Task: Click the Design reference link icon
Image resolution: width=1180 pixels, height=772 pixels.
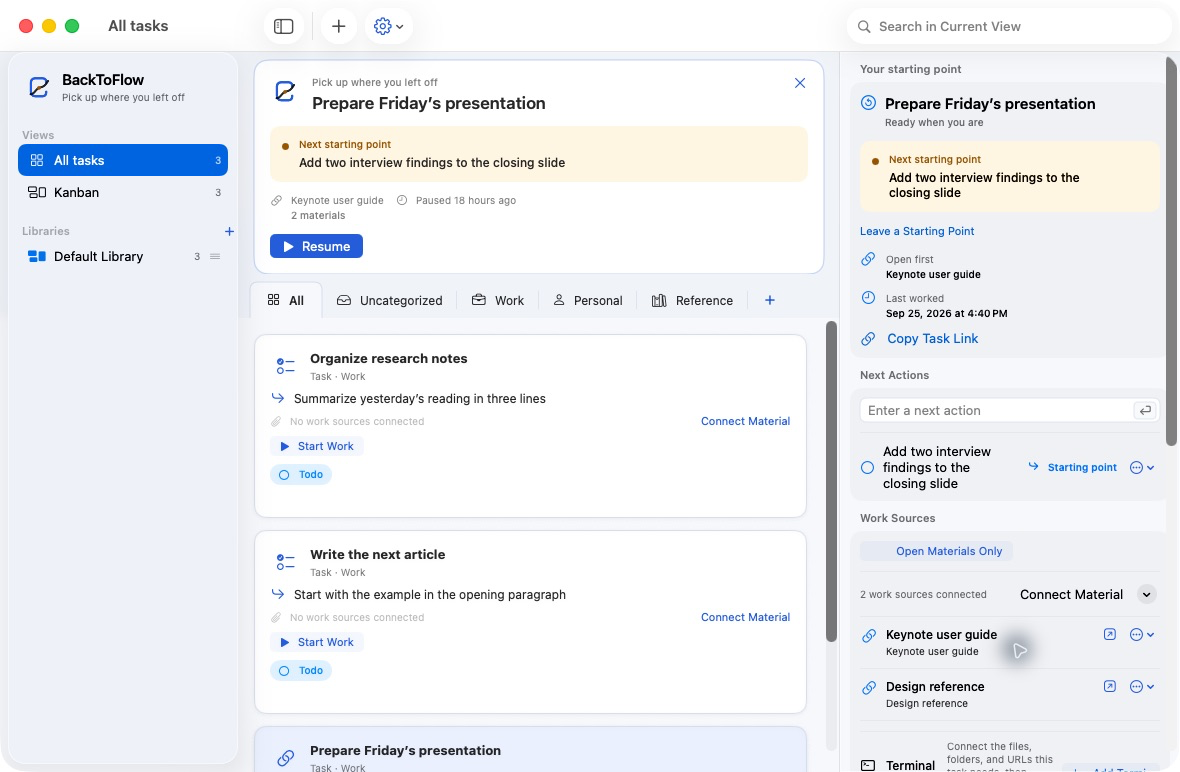Action: click(x=868, y=687)
